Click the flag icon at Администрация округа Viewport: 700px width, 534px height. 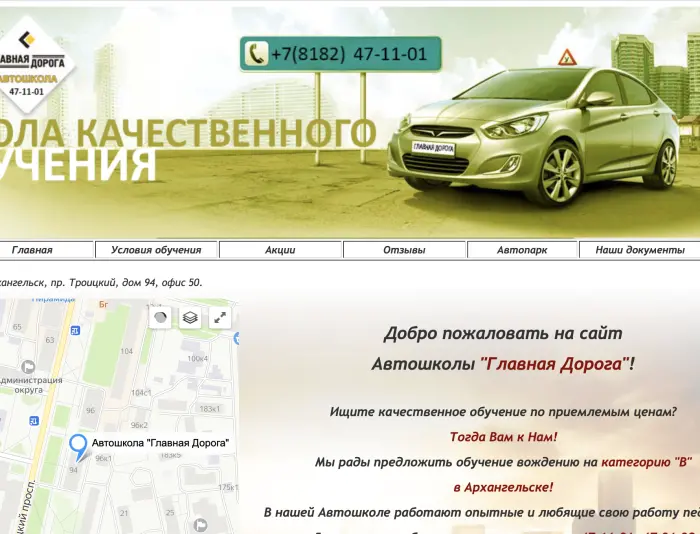(28, 367)
